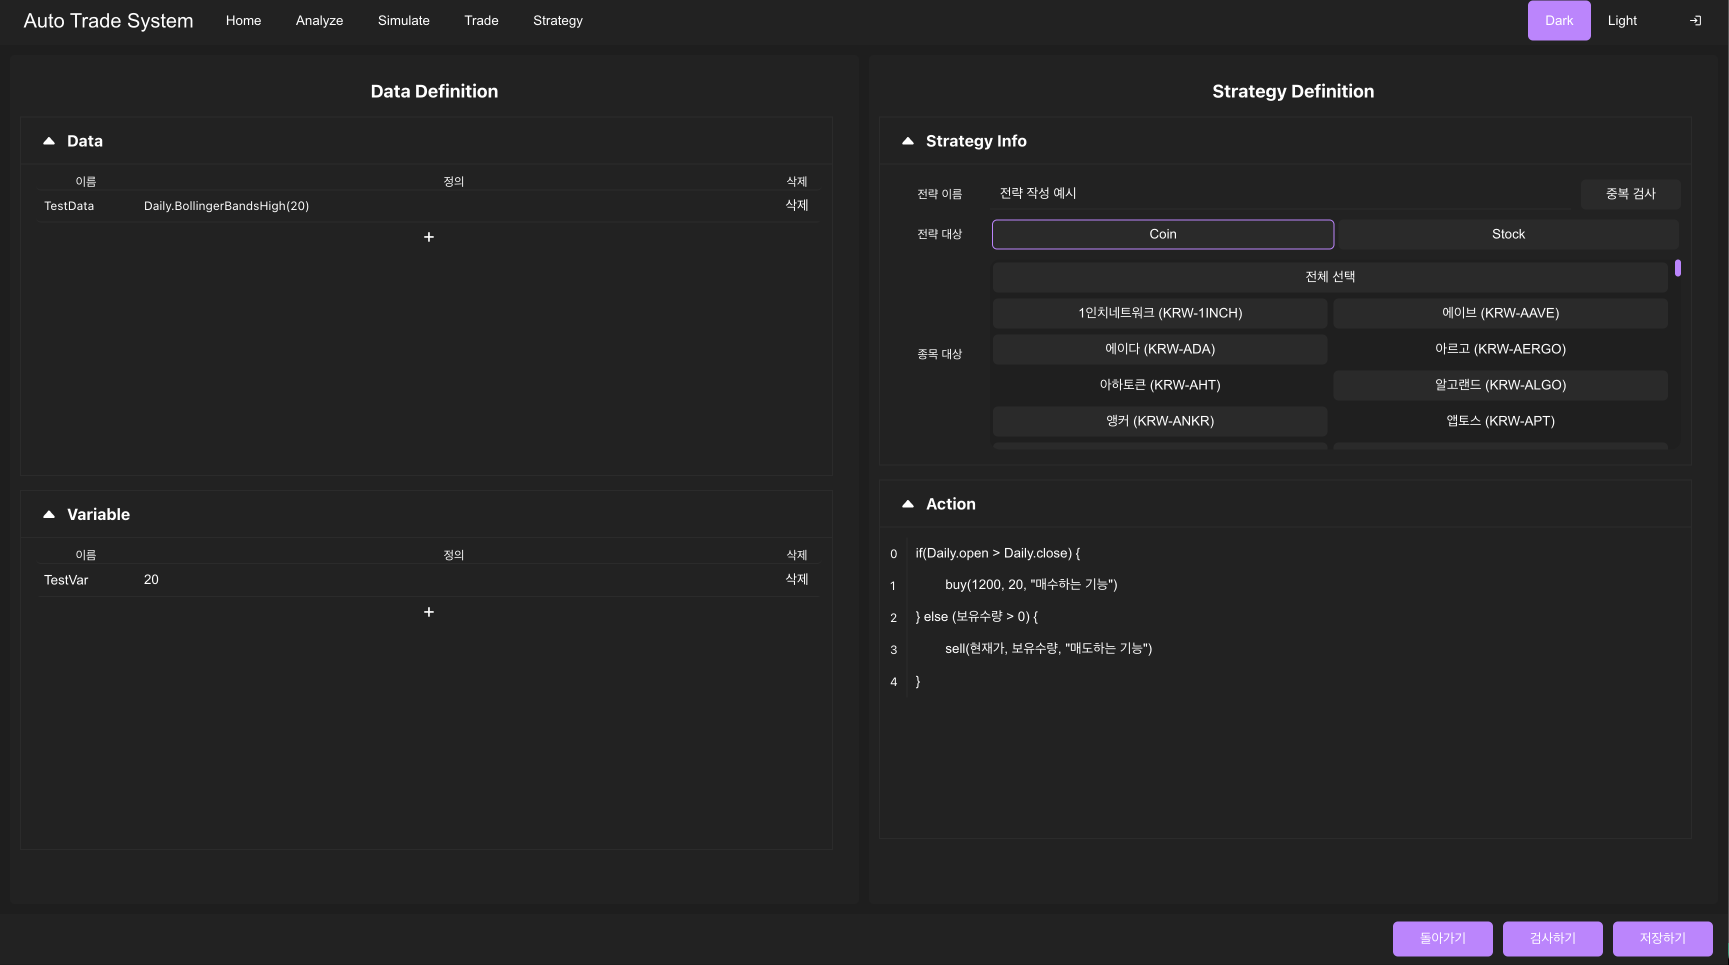
Task: Open the Strategy menu item
Action: click(557, 21)
